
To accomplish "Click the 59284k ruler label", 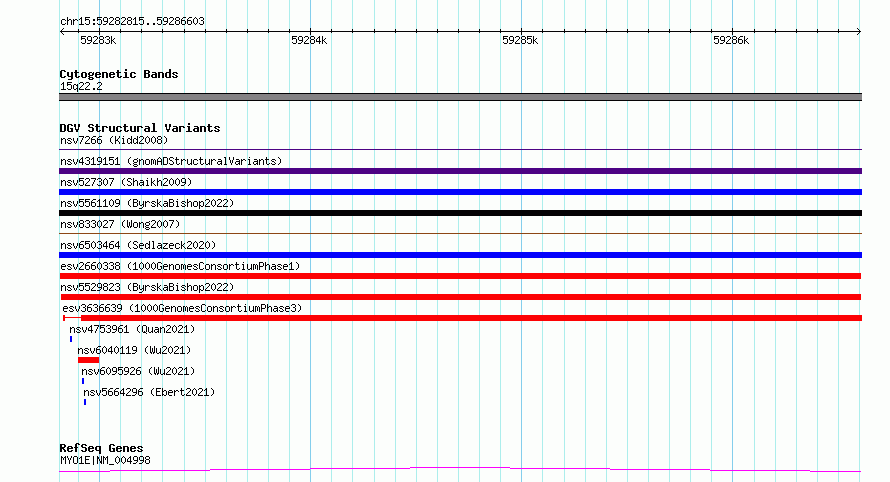I will pos(309,40).
